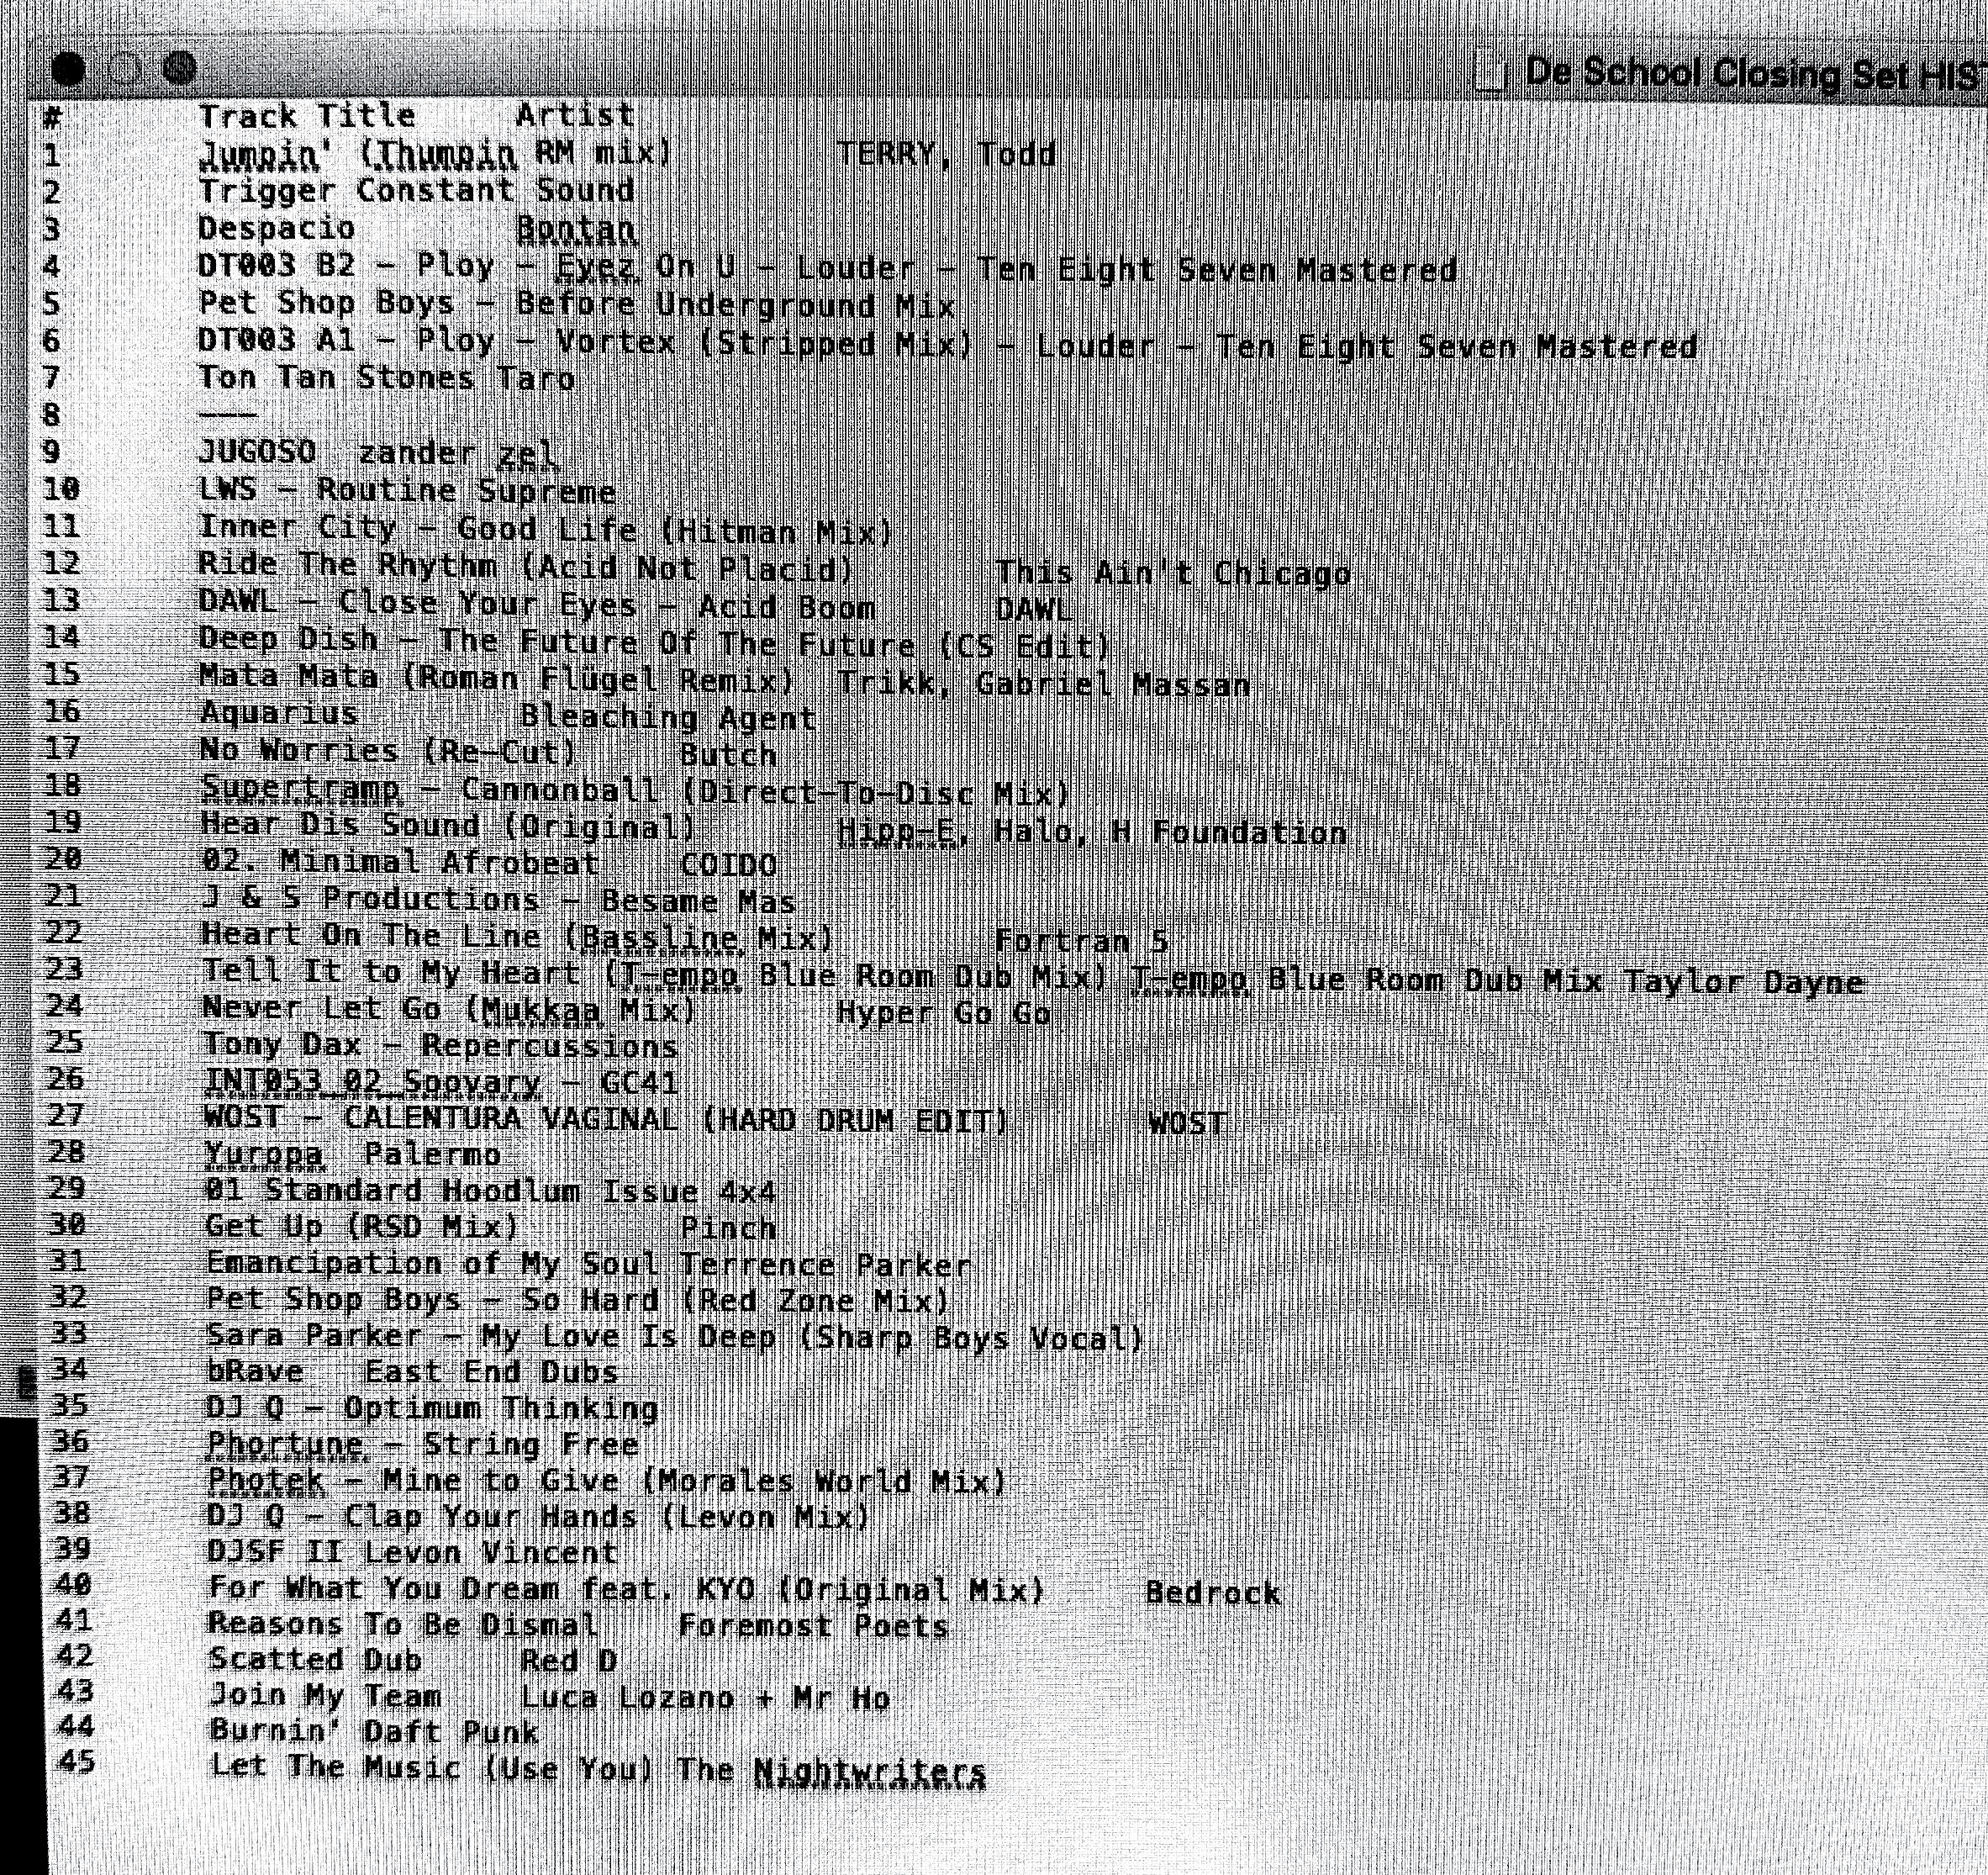Viewport: 1988px width, 1875px height.
Task: Click the track title 'Aquarius'
Action: 279,713
